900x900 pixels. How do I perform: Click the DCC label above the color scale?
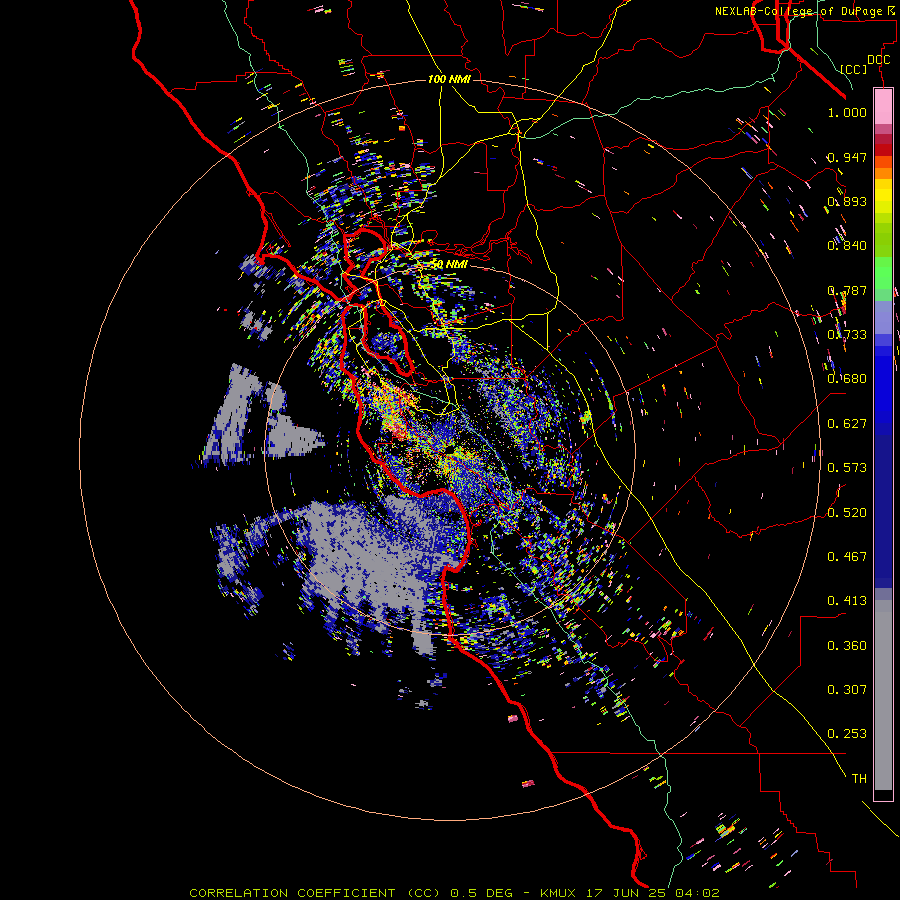[x=878, y=60]
